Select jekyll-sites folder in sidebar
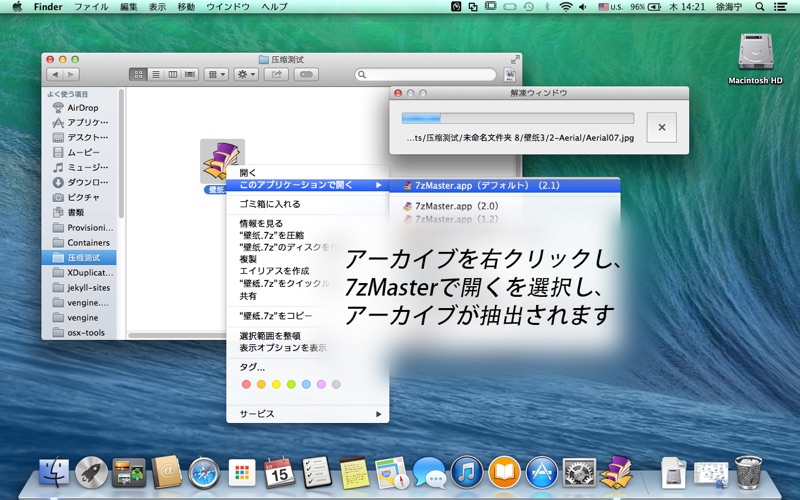Screen dimensions: 800x500 79,287
